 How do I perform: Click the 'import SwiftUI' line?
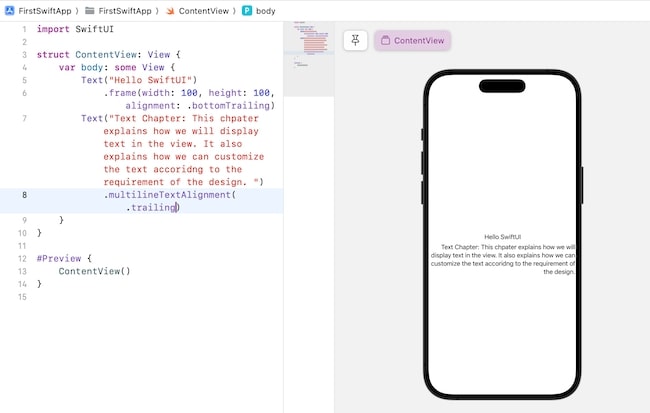(75, 29)
